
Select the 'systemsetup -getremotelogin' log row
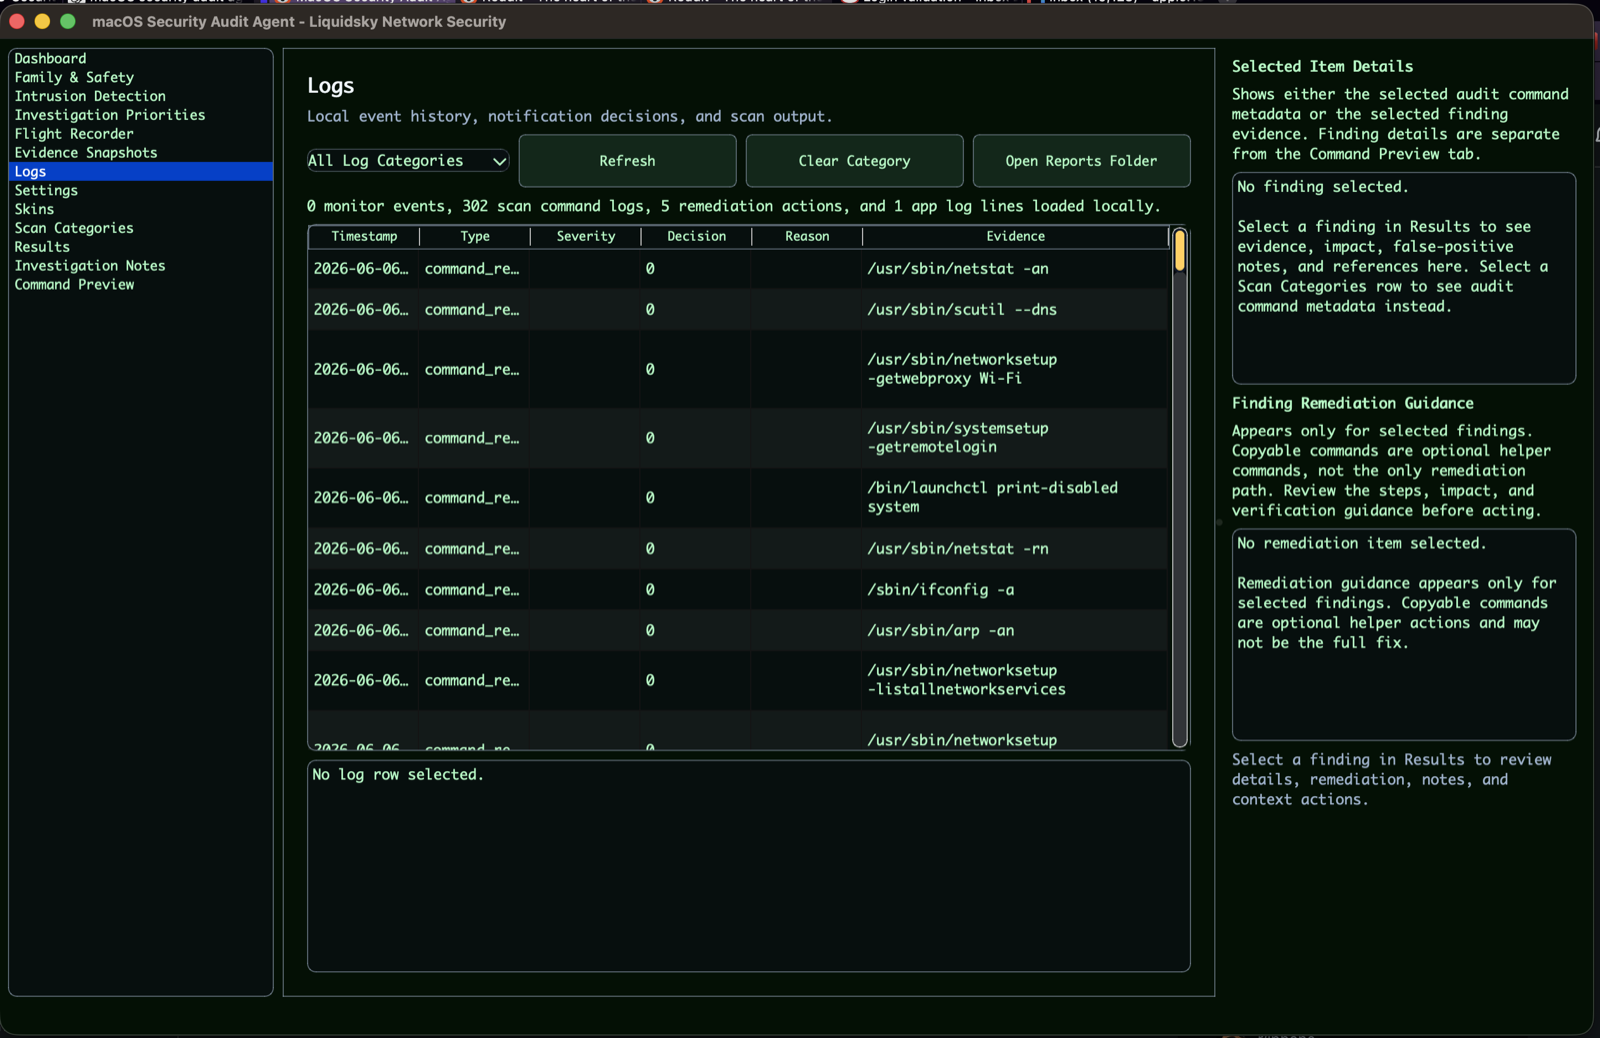(738, 438)
